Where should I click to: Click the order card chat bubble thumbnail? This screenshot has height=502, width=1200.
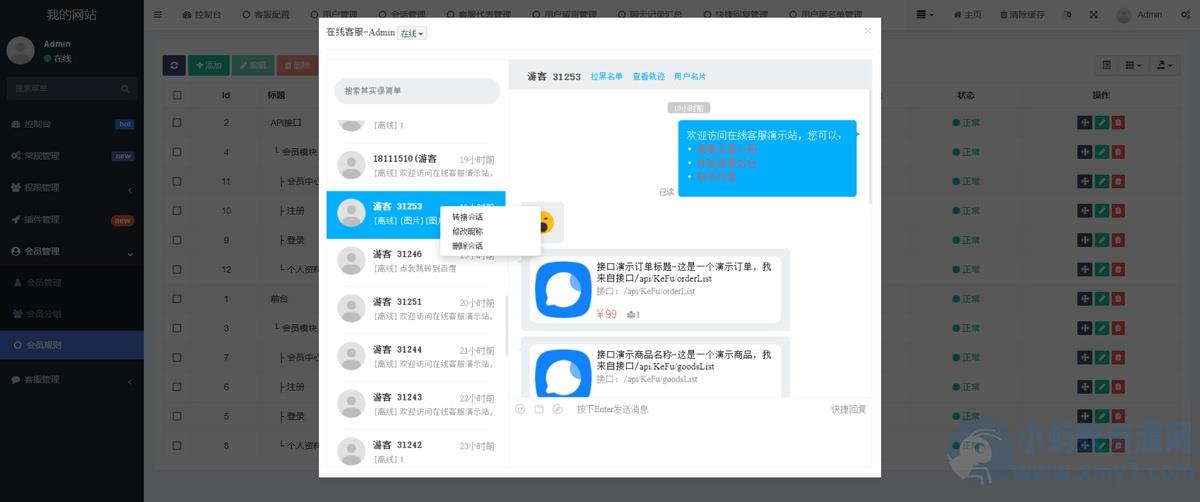tap(563, 289)
